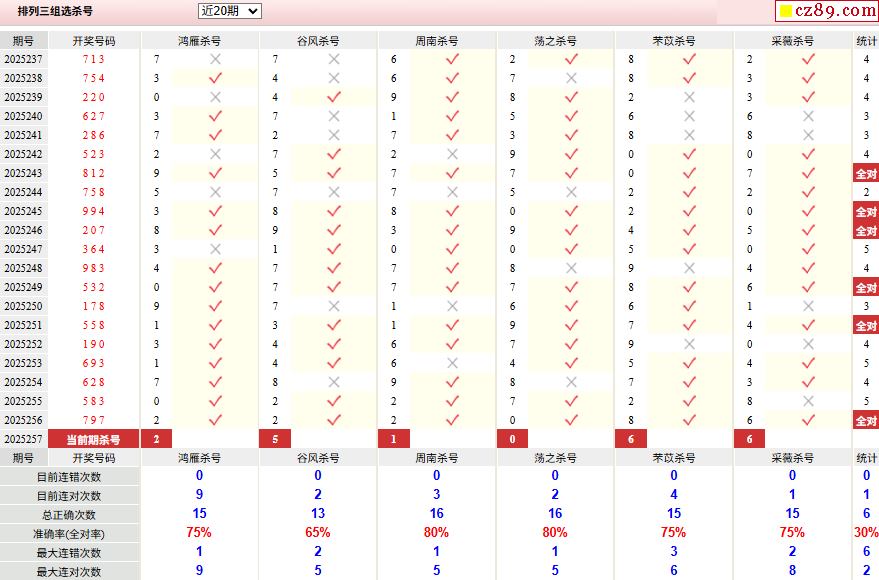Click the 准确率(全对率) row label
The image size is (879, 580).
[x=69, y=534]
